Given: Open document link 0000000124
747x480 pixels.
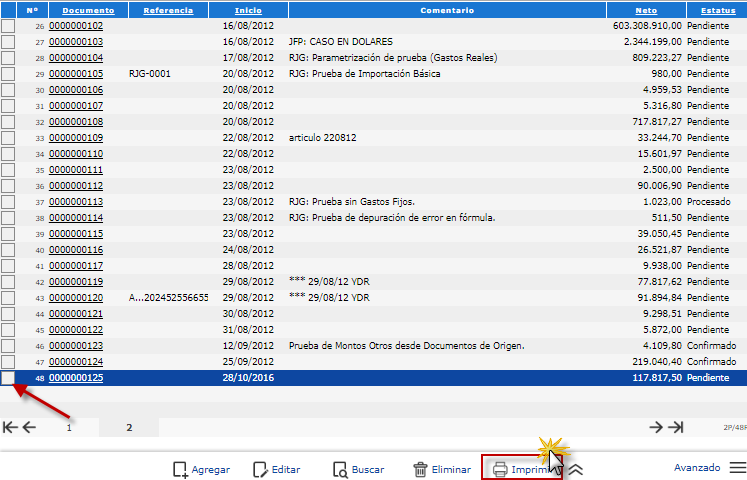Looking at the screenshot, I should 76,361.
